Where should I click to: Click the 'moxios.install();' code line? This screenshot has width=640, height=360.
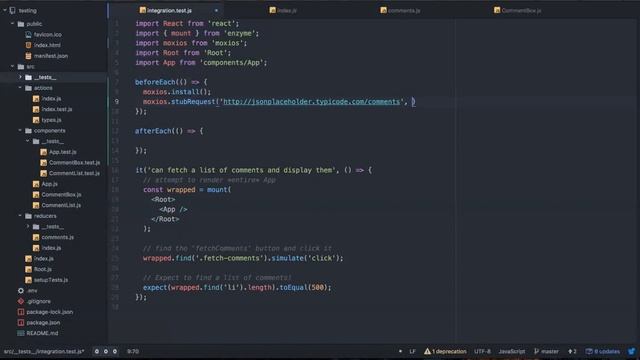(x=177, y=92)
